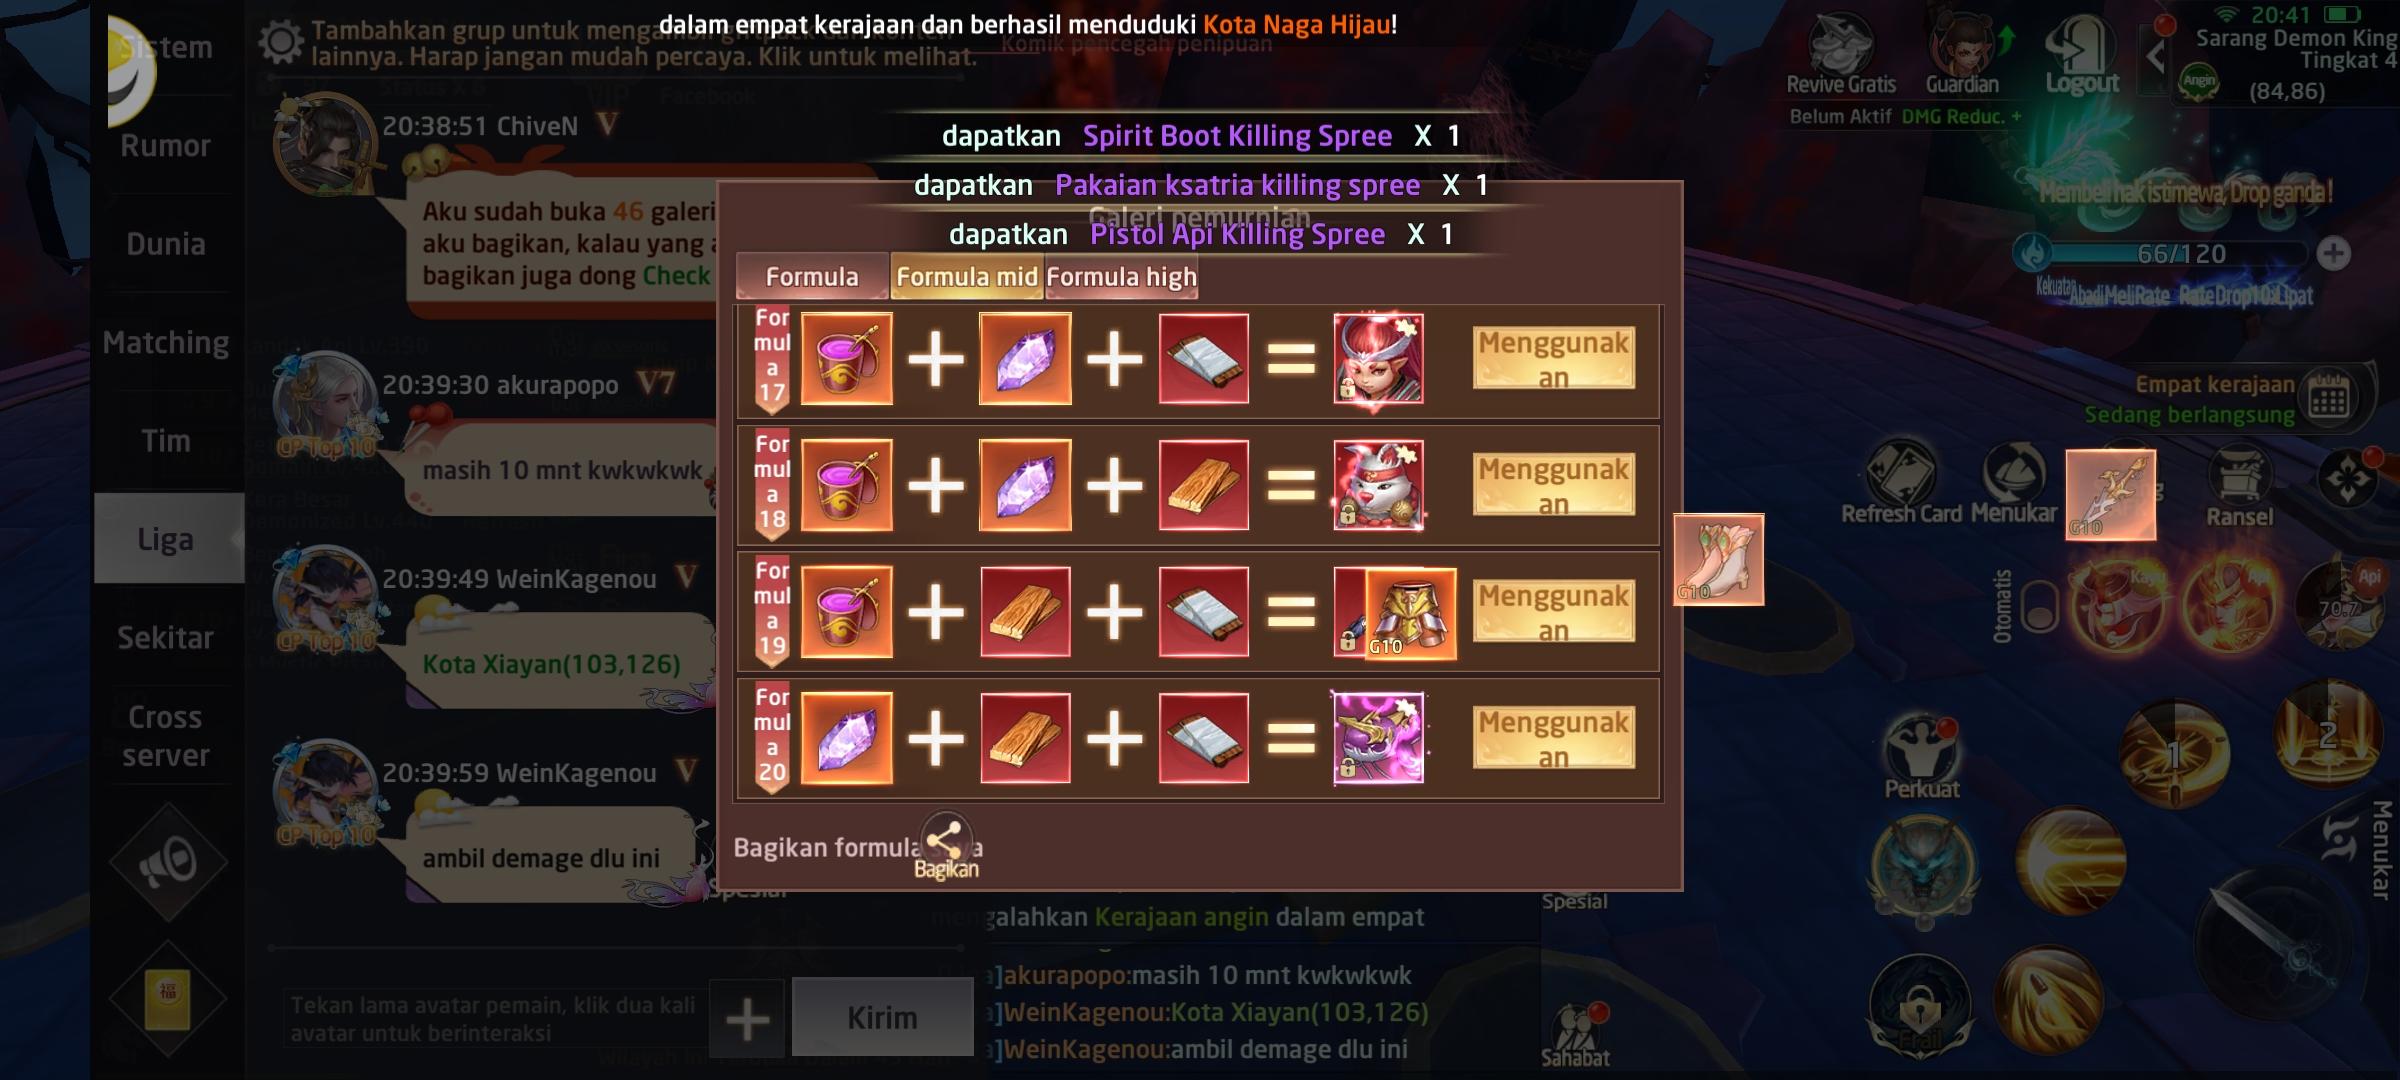Image resolution: width=2400 pixels, height=1080 pixels.
Task: Toggle the Otomatis auto-battle switch
Action: coord(2038,606)
